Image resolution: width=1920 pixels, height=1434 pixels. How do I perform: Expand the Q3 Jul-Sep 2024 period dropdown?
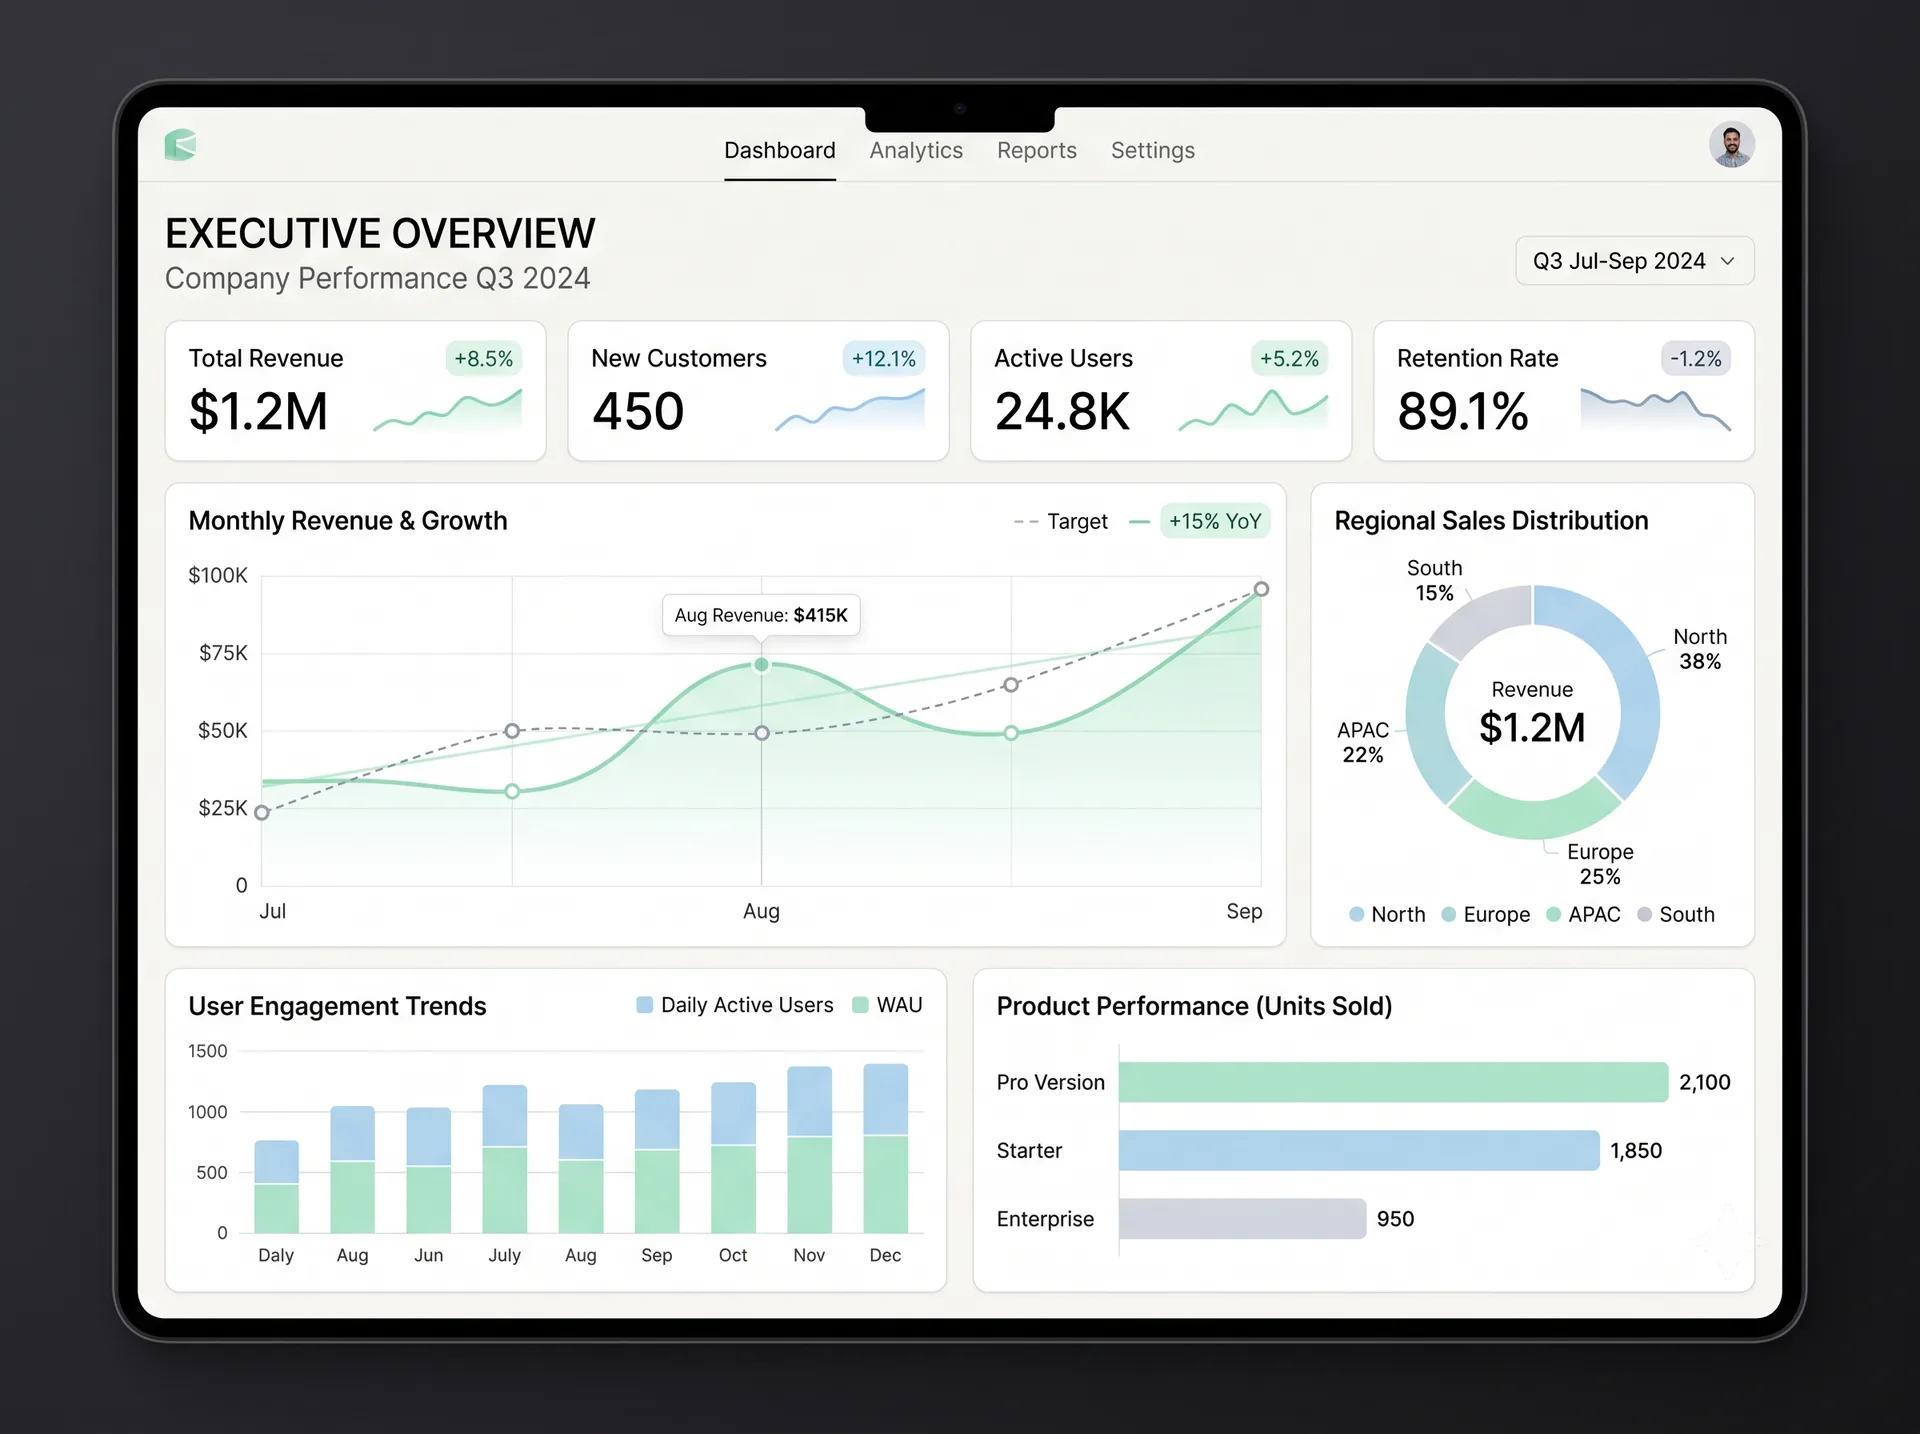1635,261
